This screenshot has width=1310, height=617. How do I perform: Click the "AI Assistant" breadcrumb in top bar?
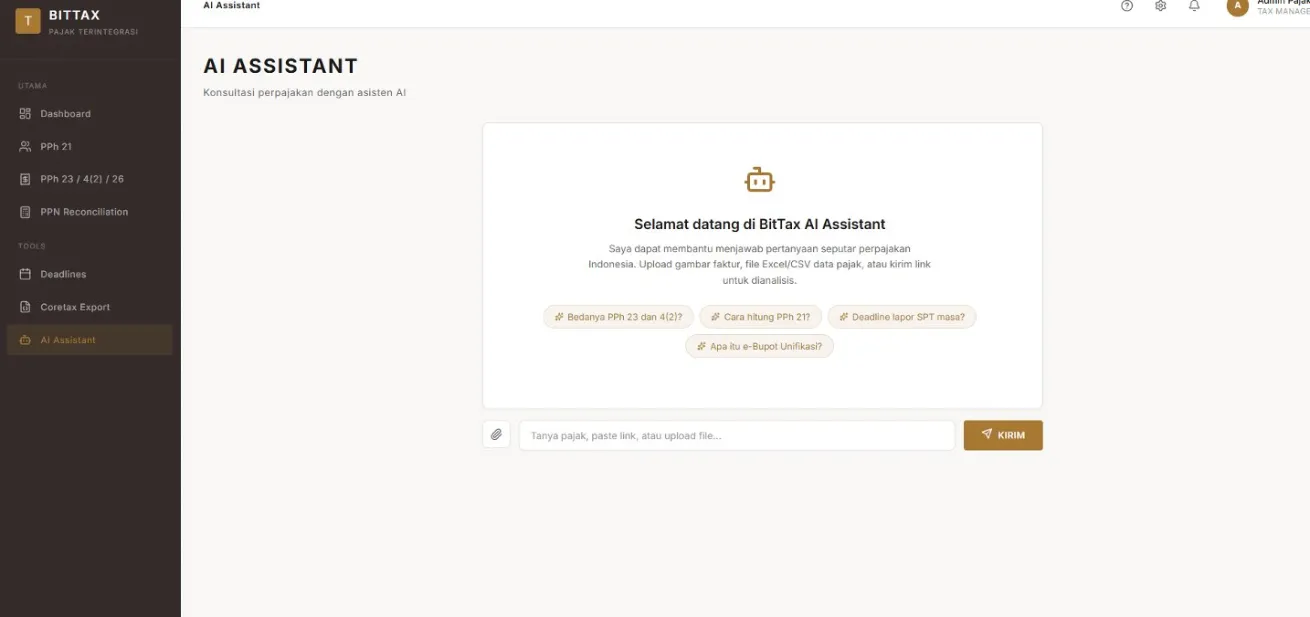[x=231, y=6]
